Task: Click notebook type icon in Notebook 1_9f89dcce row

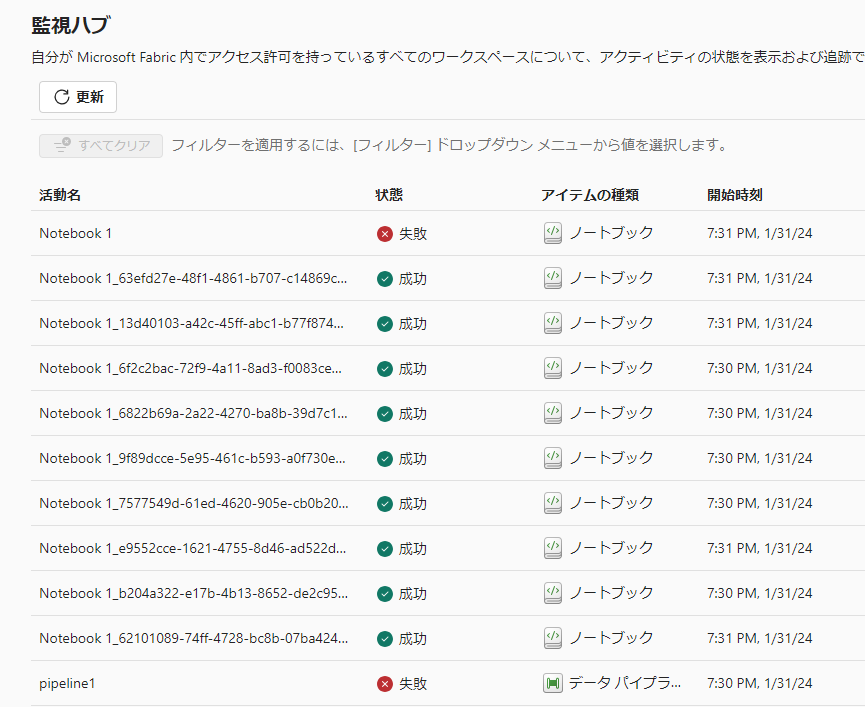Action: 553,458
